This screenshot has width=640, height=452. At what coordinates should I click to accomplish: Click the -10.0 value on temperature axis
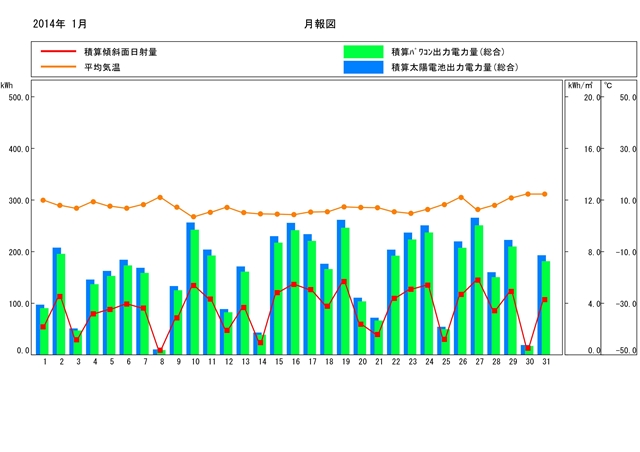click(626, 252)
